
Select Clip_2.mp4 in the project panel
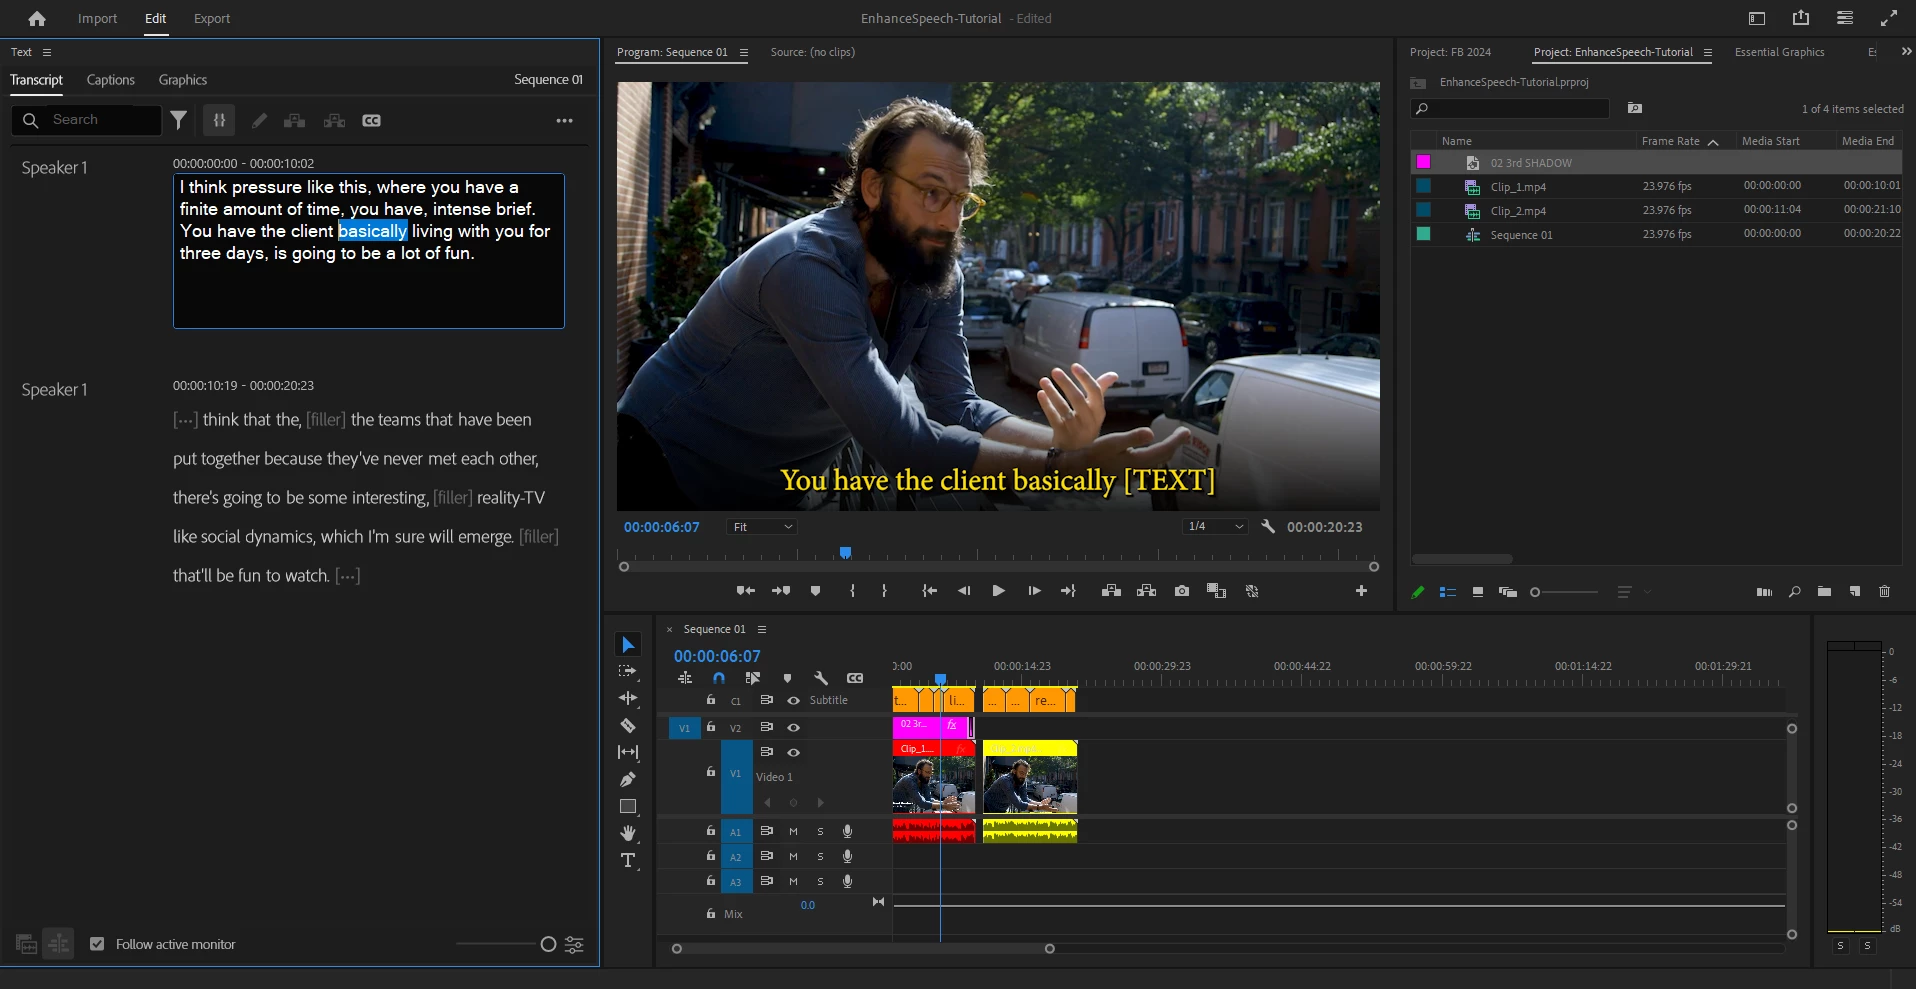1518,211
